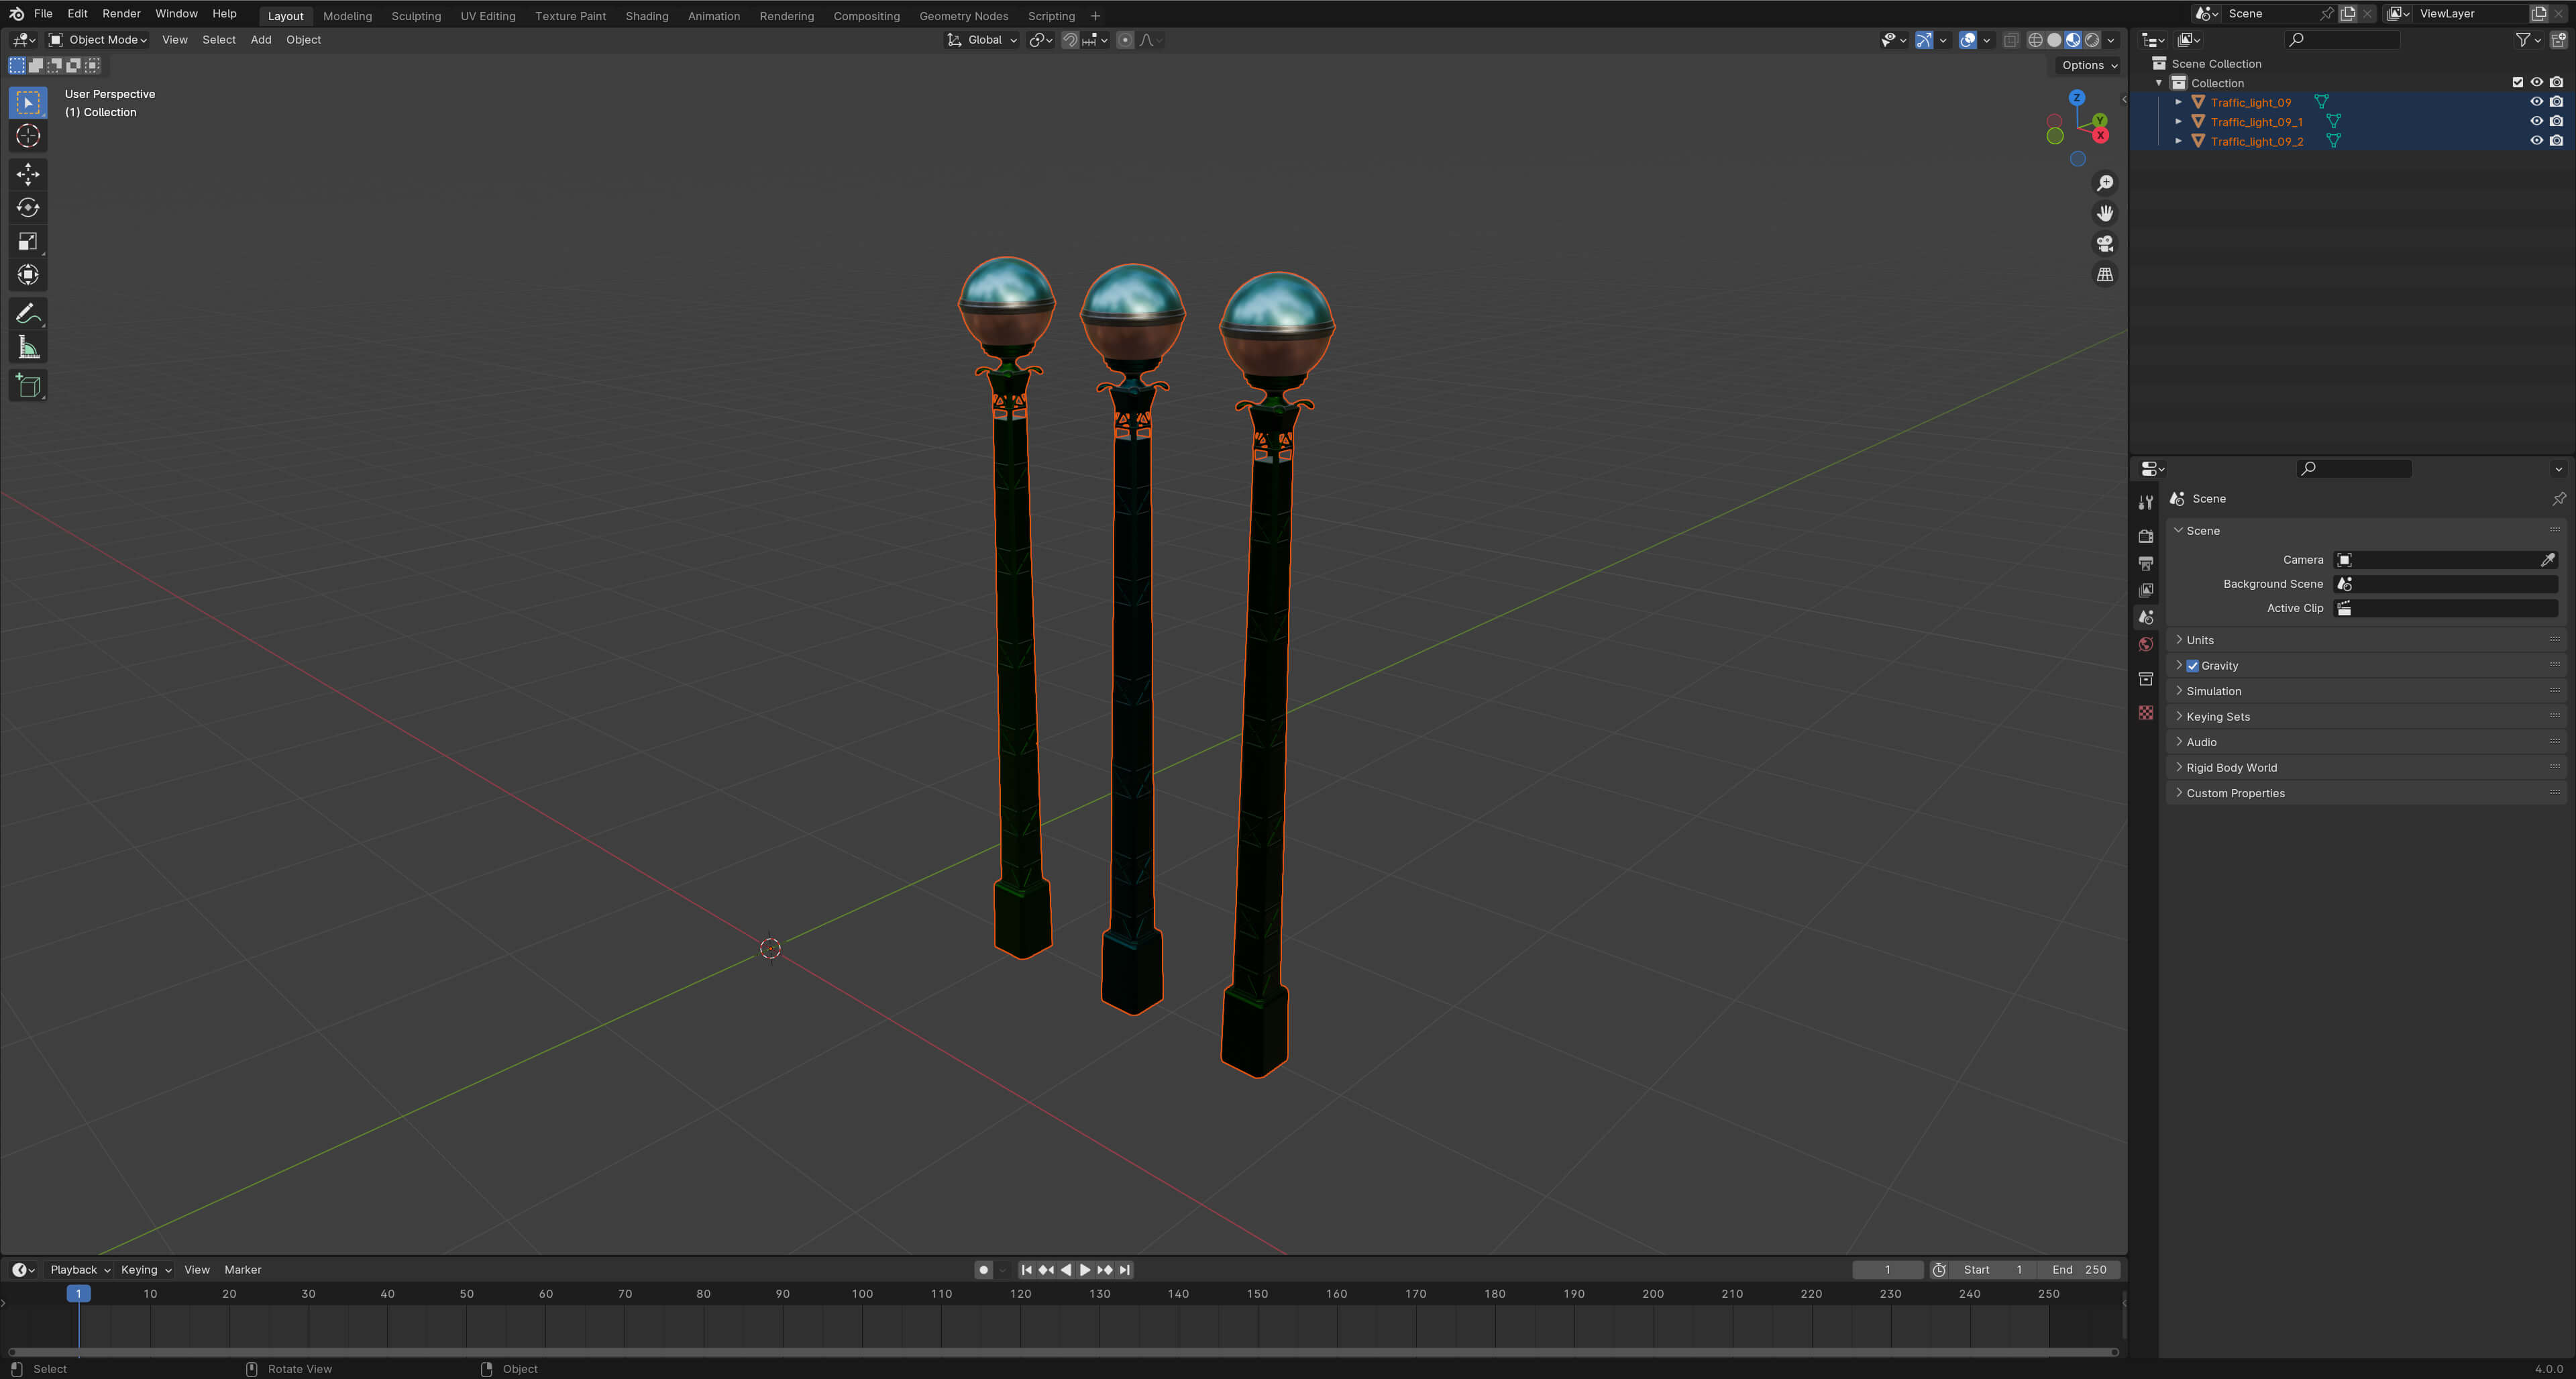Open the World properties tab
This screenshot has width=2576, height=1379.
[2146, 645]
